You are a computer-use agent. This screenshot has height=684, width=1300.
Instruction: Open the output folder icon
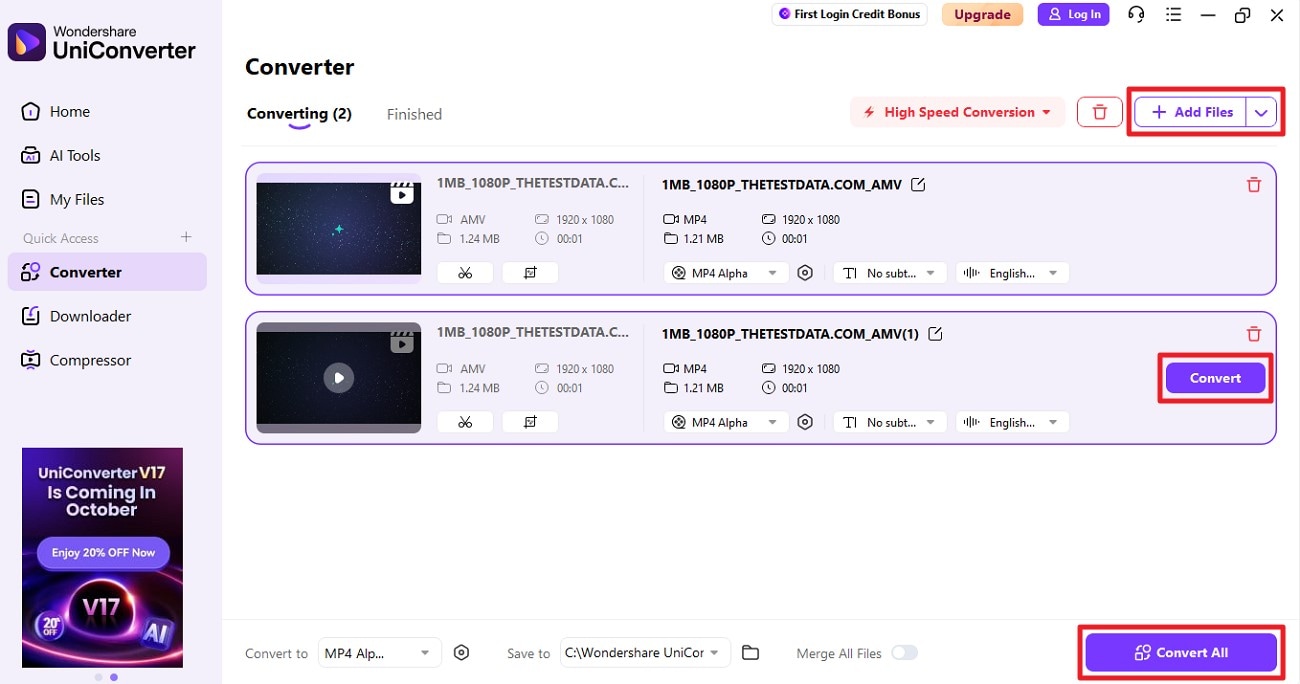click(750, 653)
